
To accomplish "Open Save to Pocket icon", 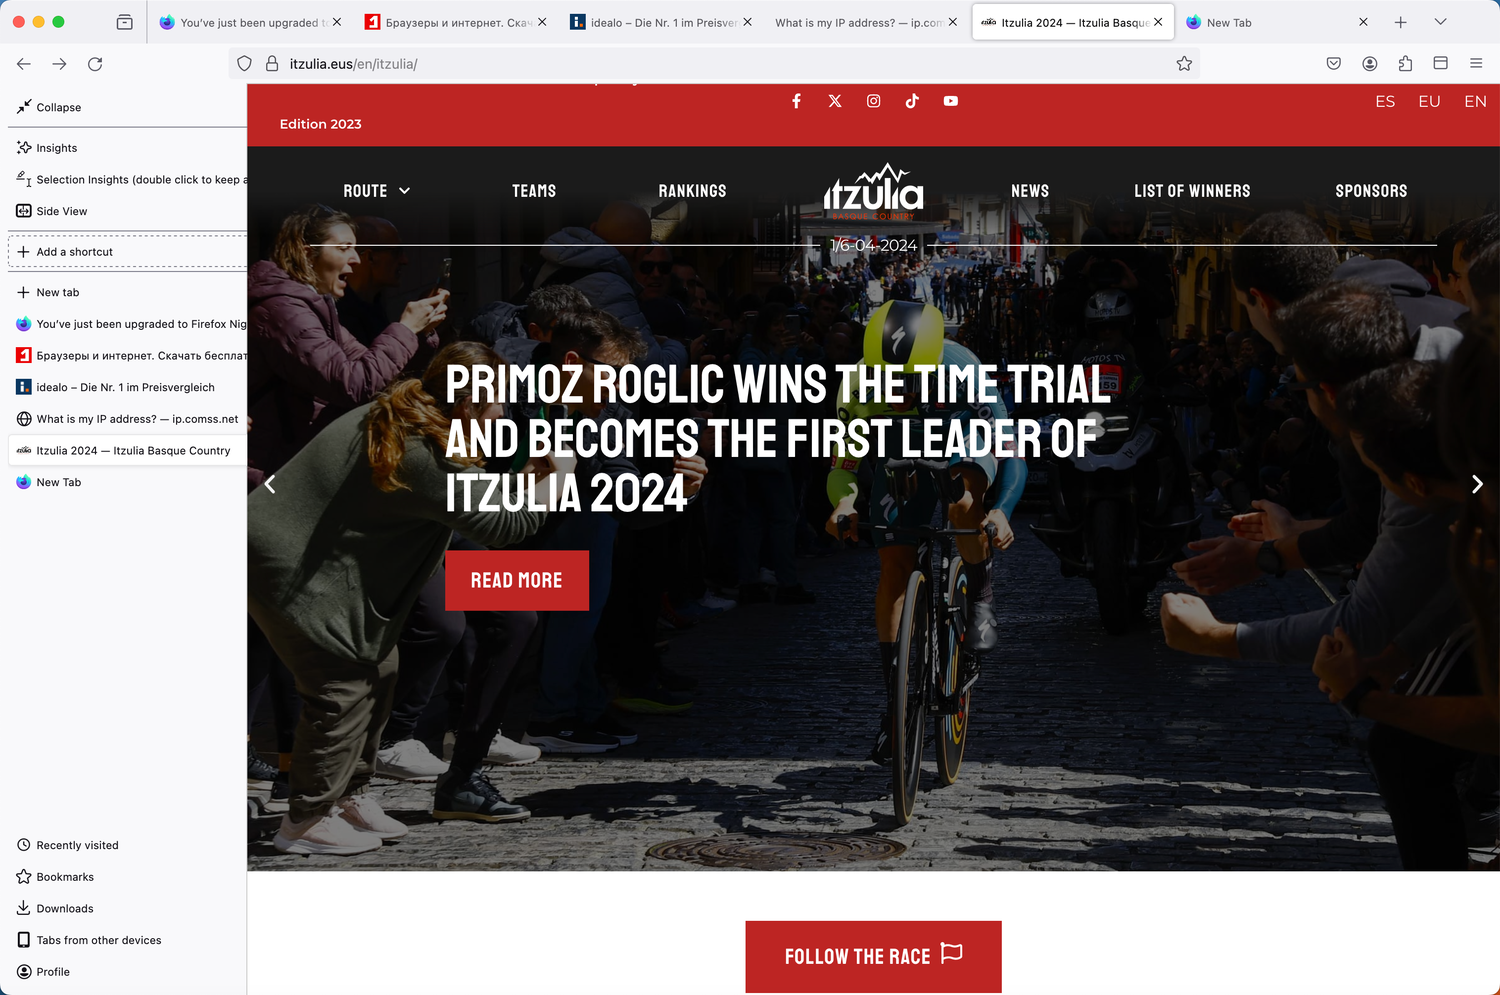I will [1333, 64].
